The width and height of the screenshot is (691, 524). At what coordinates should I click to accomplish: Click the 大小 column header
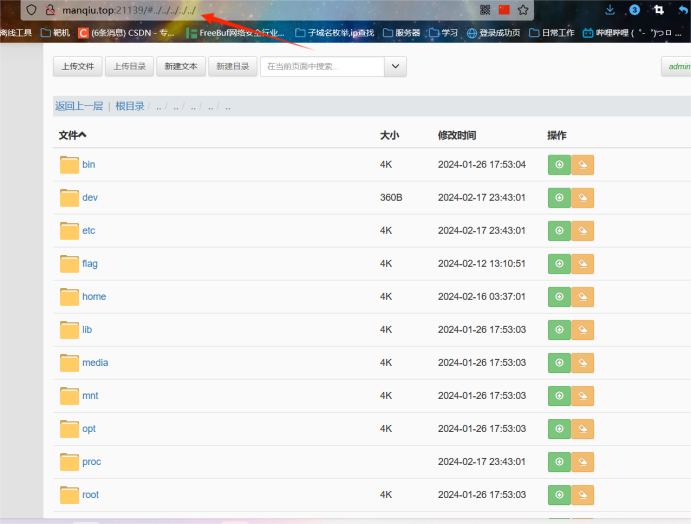pos(390,135)
